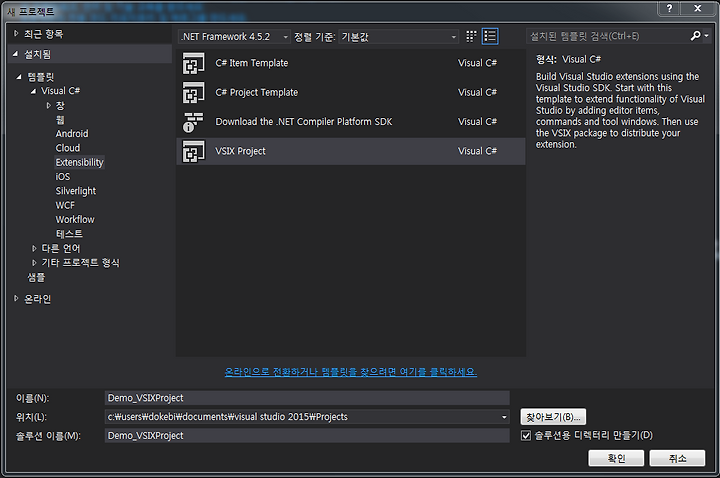Click the online templates search link
This screenshot has height=478, width=720.
click(351, 371)
